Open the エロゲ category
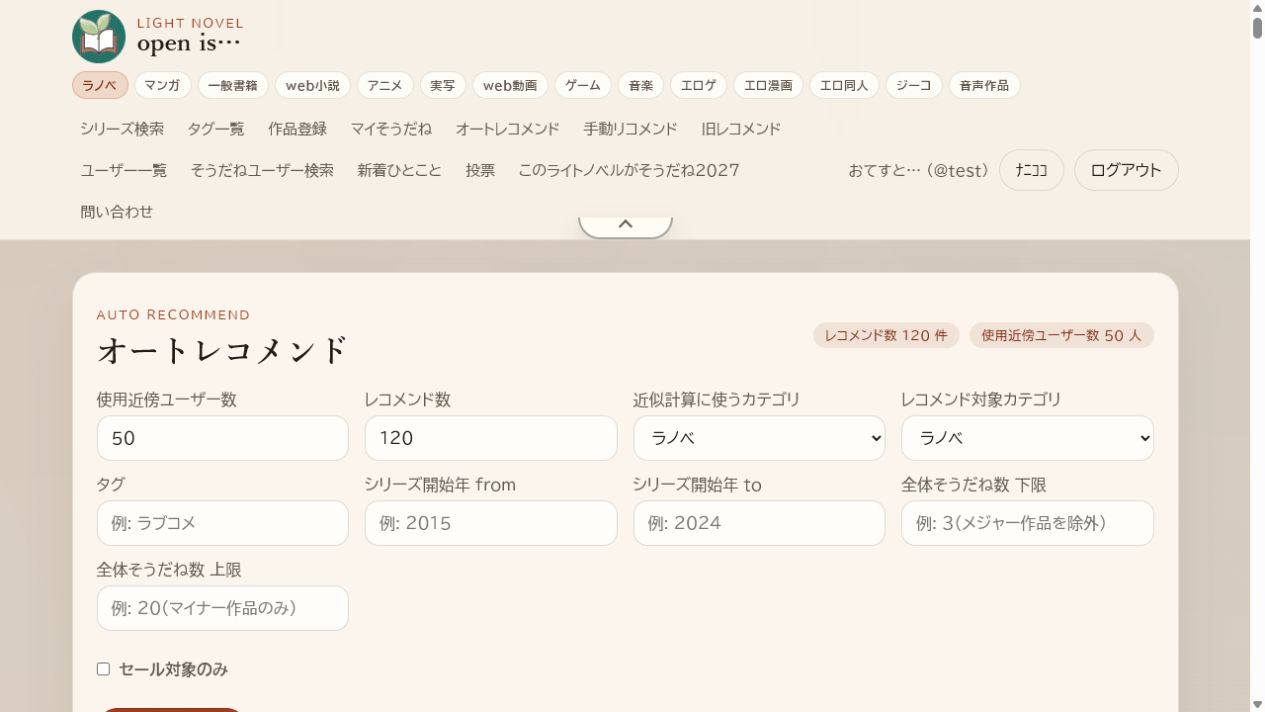 (x=699, y=85)
